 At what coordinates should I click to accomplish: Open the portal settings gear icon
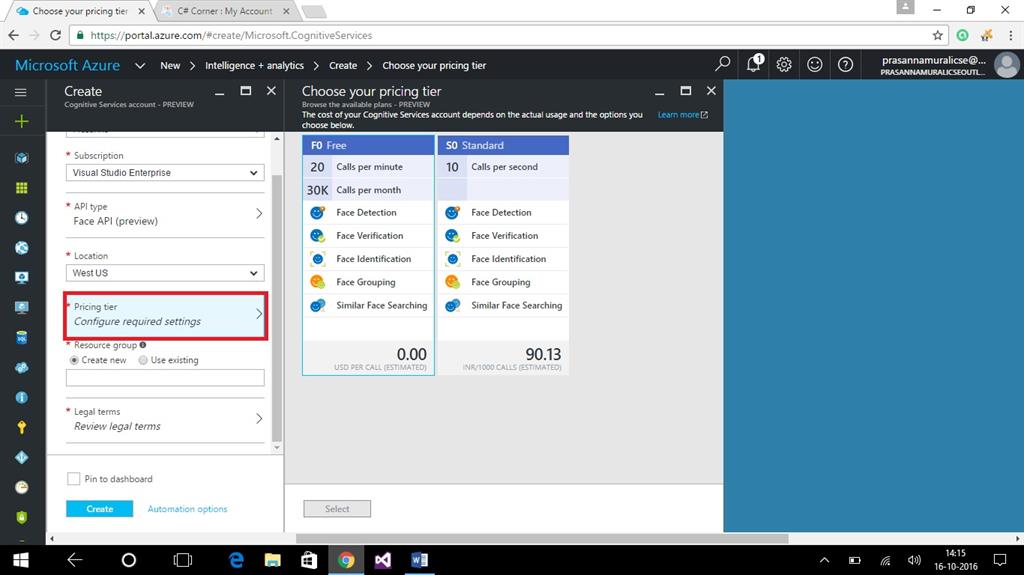coord(784,64)
